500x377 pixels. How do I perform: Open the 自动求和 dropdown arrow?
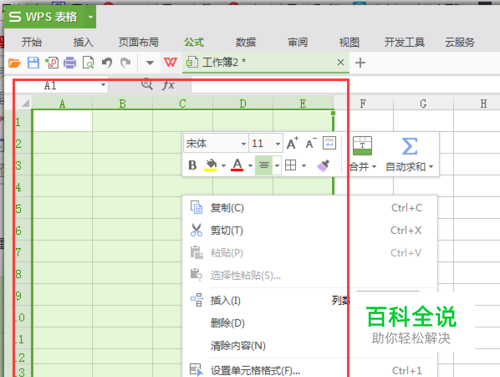pyautogui.click(x=431, y=166)
